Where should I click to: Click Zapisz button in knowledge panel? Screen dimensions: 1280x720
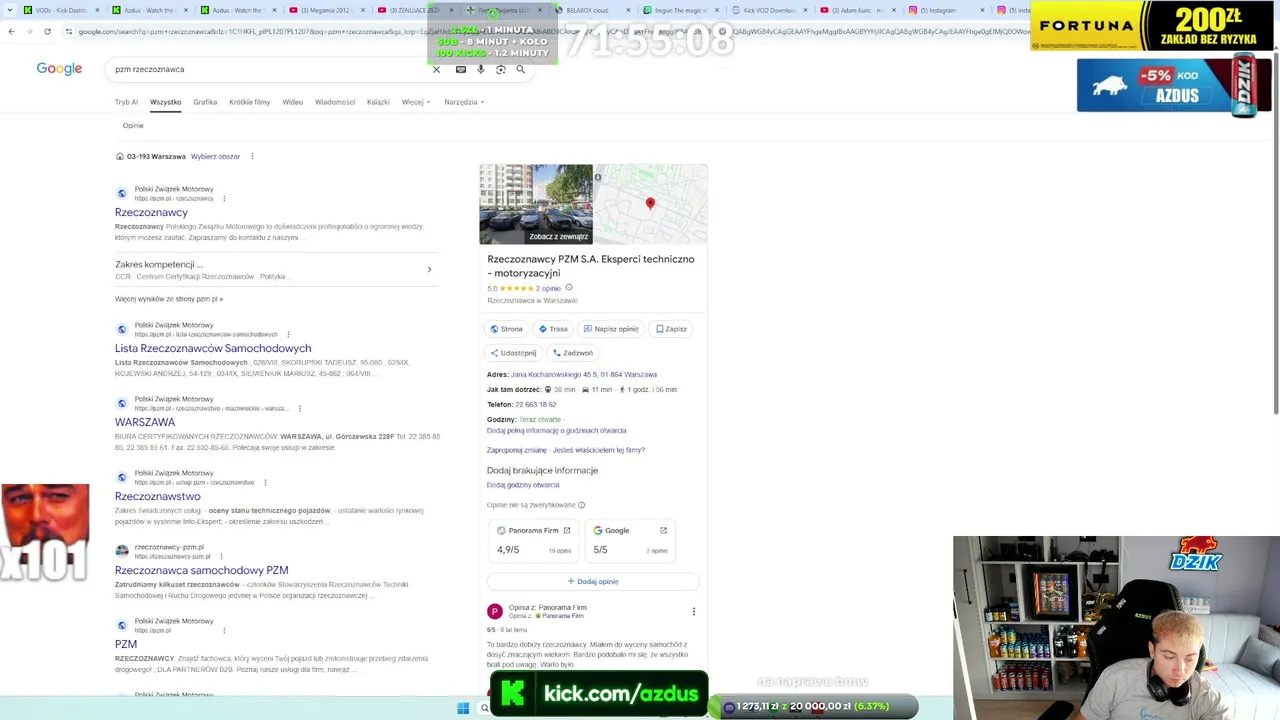(x=671, y=329)
